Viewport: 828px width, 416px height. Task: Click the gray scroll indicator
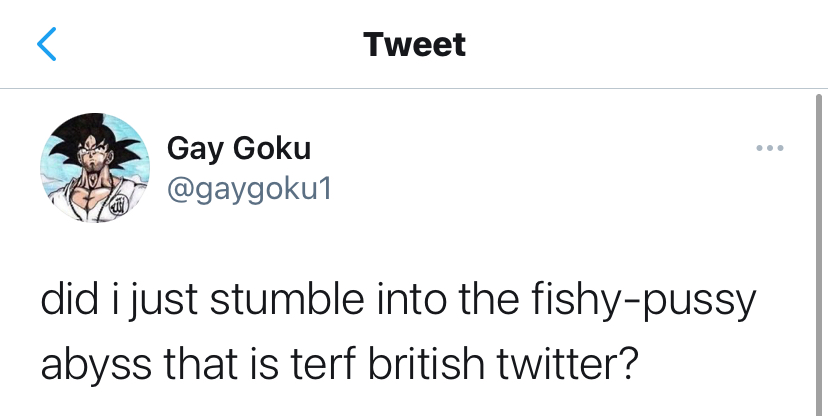[x=819, y=250]
